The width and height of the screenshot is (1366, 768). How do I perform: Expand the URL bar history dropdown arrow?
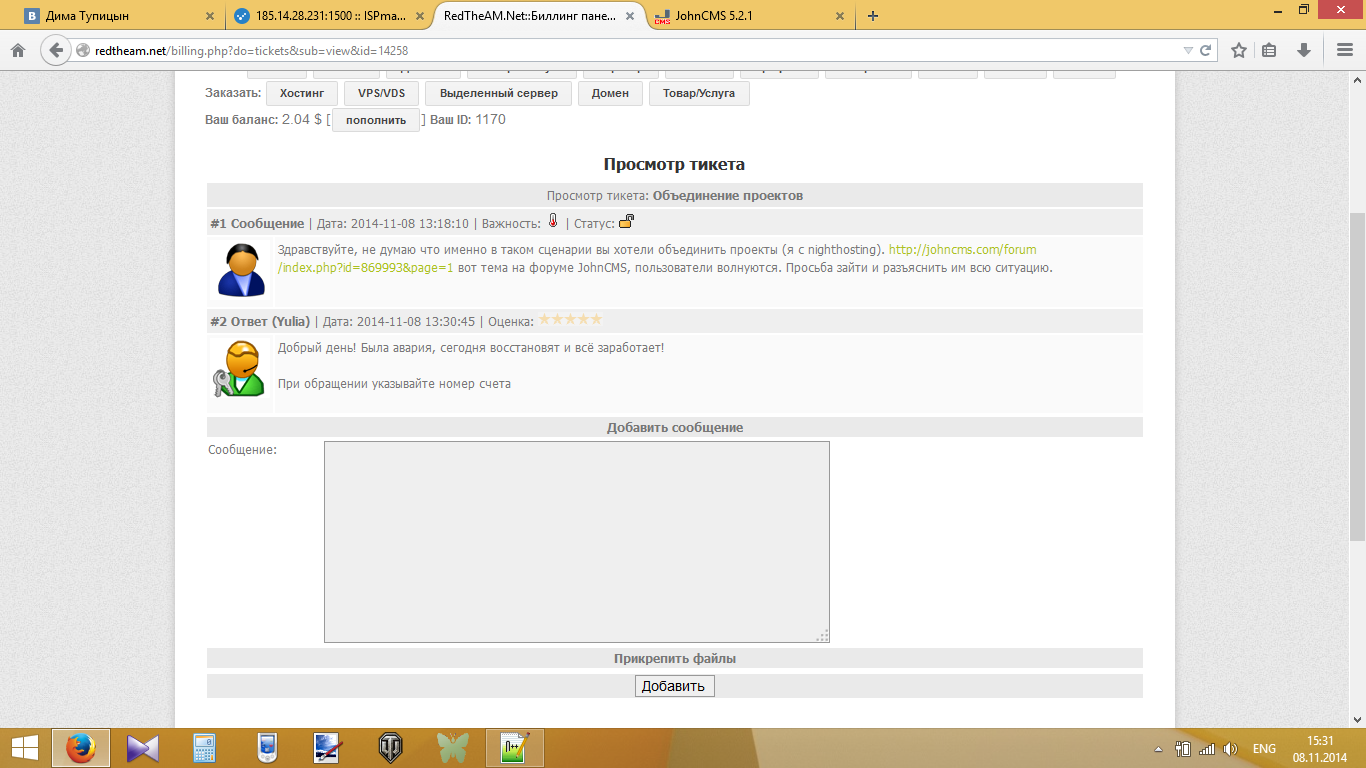click(1187, 50)
